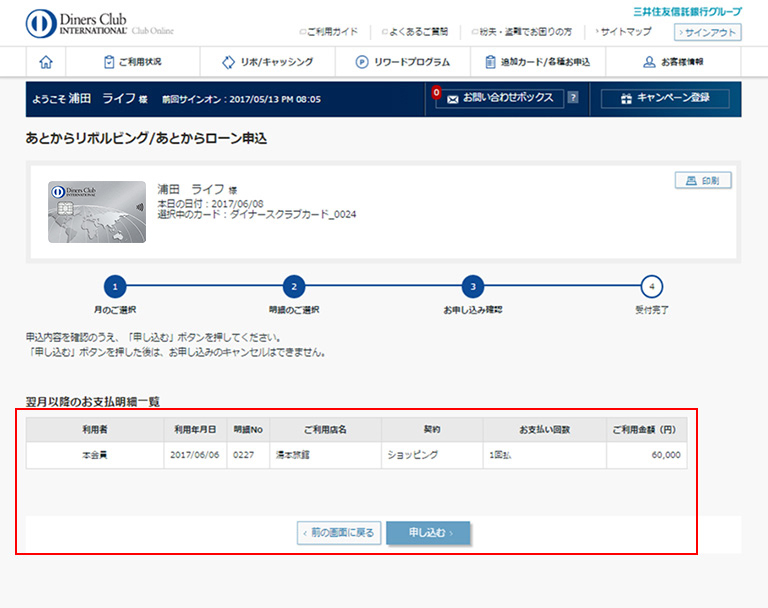
Task: Open the お問い合わせボックス inbox
Action: pos(500,98)
